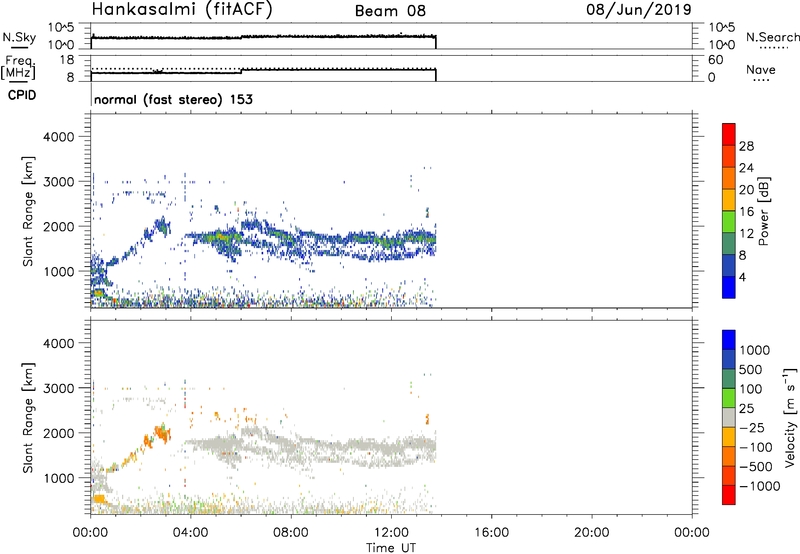Click the "Slant Range [km]" label of the velocity panel

[x=28, y=418]
